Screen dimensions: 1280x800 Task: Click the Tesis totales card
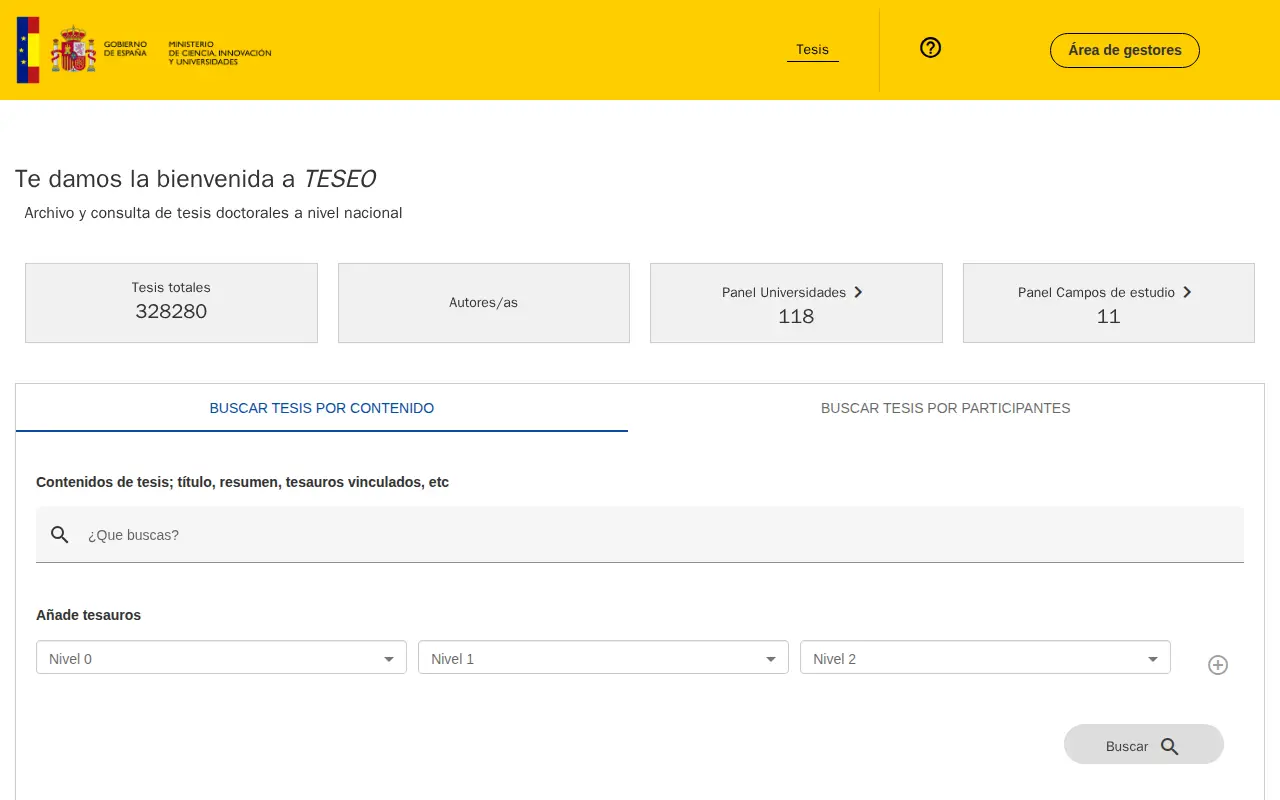(x=171, y=303)
